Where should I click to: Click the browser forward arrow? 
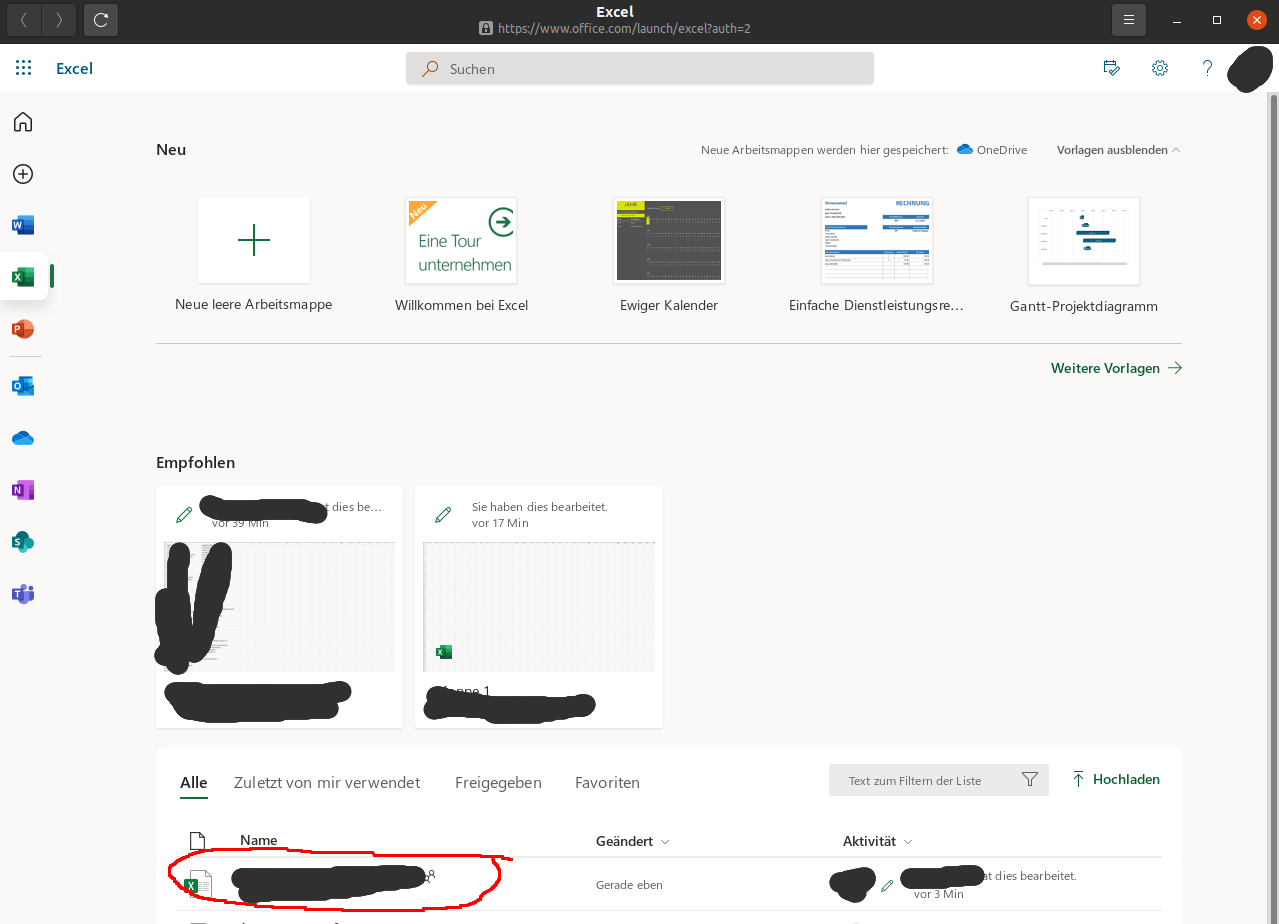[x=59, y=19]
